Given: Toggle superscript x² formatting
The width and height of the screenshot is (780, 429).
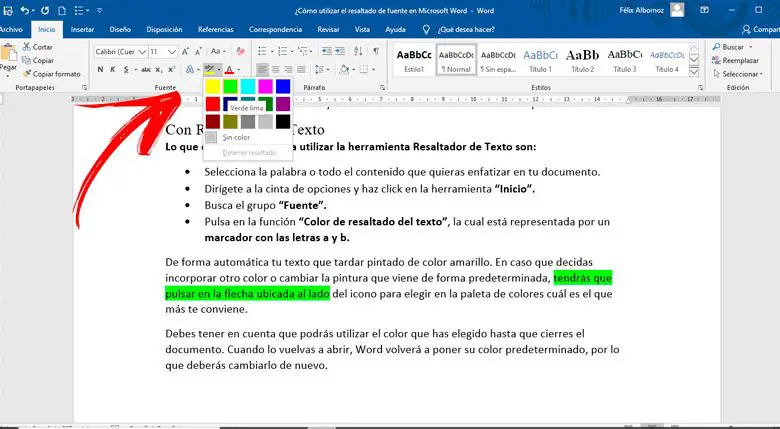Looking at the screenshot, I should 172,69.
